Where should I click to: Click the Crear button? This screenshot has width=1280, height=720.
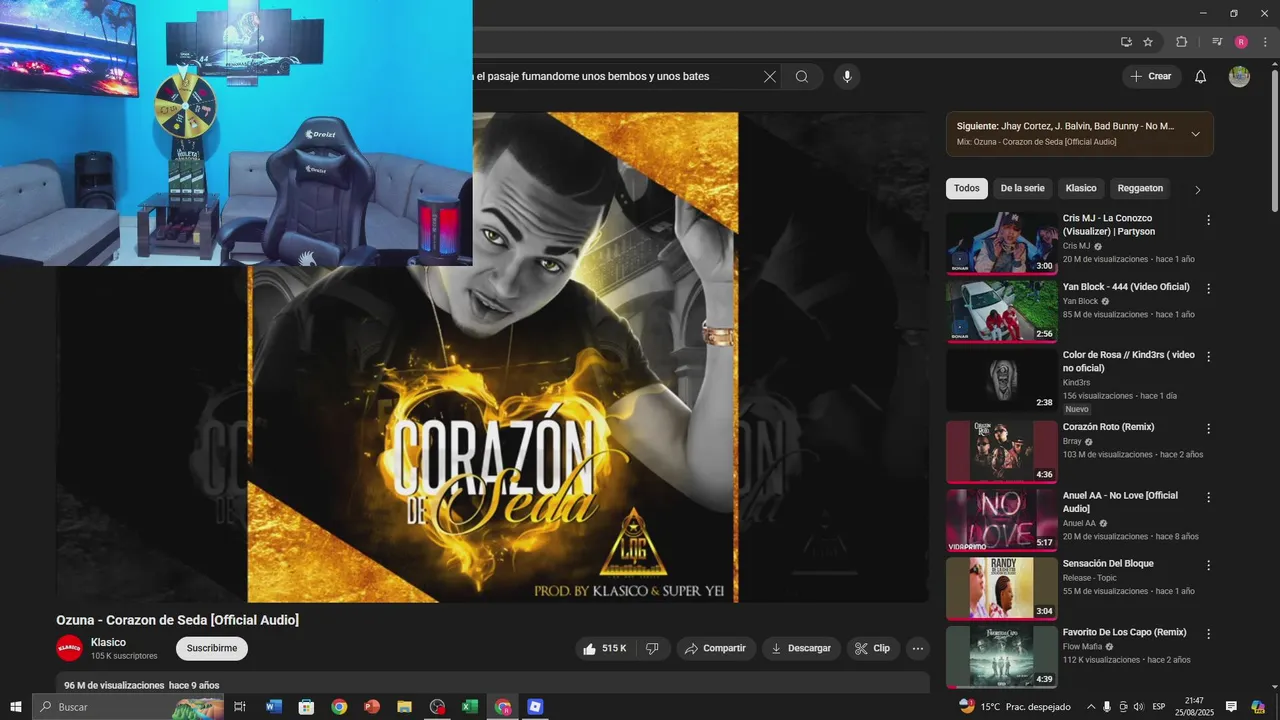1151,77
